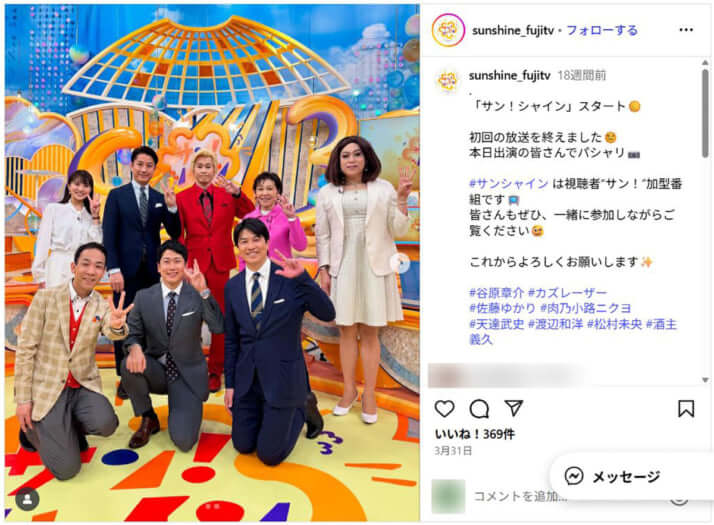Open the three-dot more options menu
Image resolution: width=714 pixels, height=525 pixels.
(686, 30)
